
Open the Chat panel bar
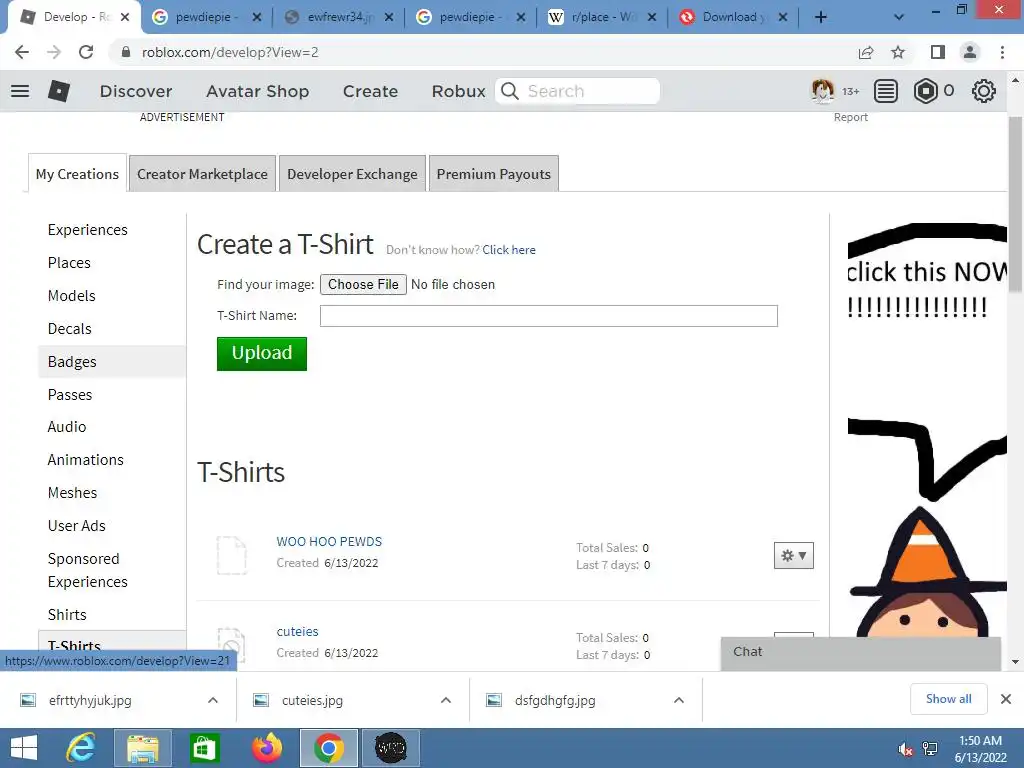861,652
